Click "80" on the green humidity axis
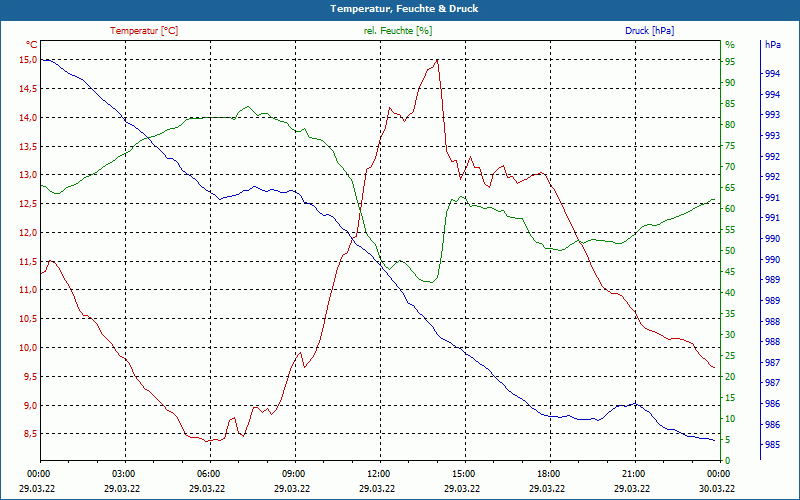The width and height of the screenshot is (800, 500). pyautogui.click(x=730, y=124)
